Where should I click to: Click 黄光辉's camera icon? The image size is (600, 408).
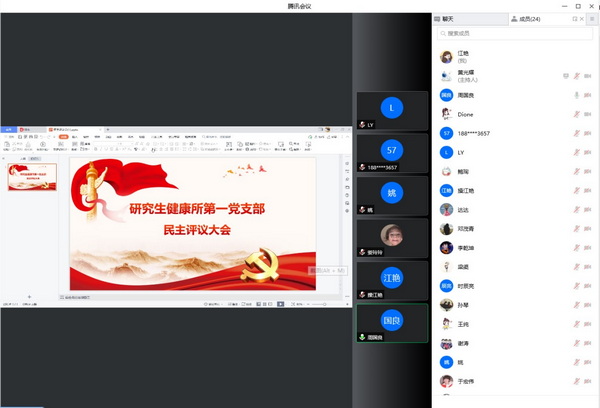coord(588,76)
